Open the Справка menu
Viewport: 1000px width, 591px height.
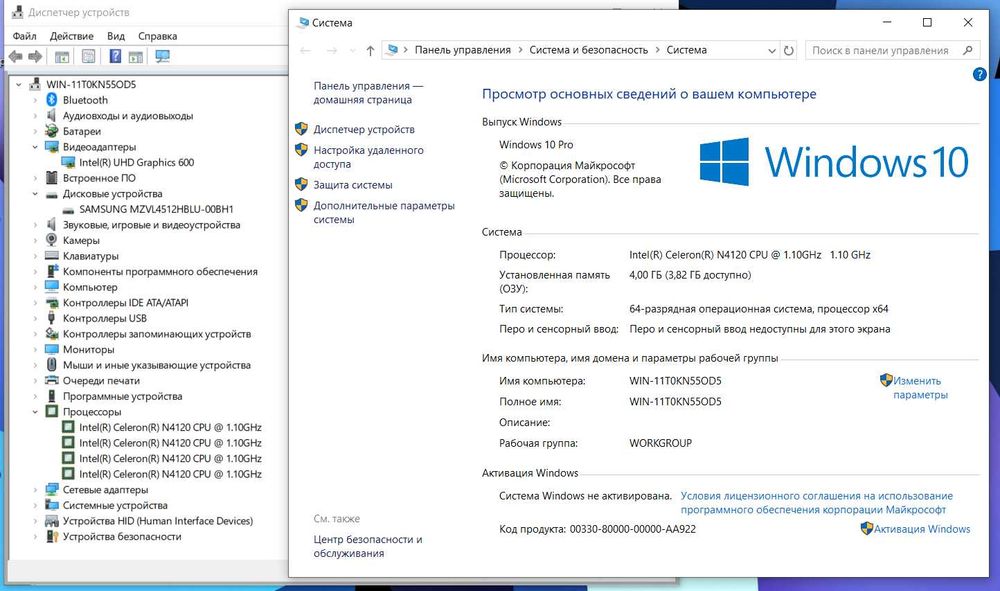(x=157, y=36)
